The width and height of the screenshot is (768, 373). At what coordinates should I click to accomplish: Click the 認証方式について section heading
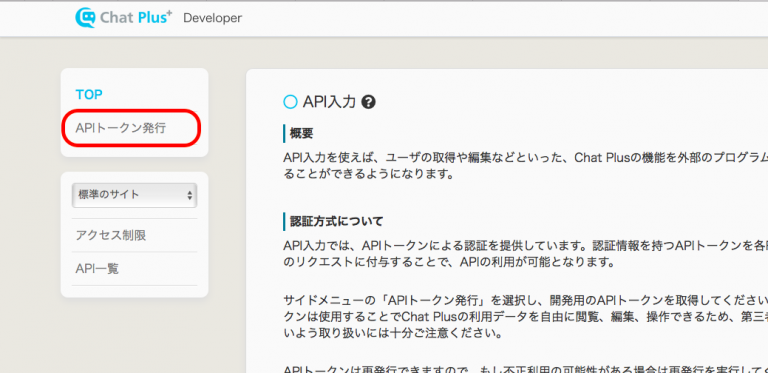(x=336, y=221)
